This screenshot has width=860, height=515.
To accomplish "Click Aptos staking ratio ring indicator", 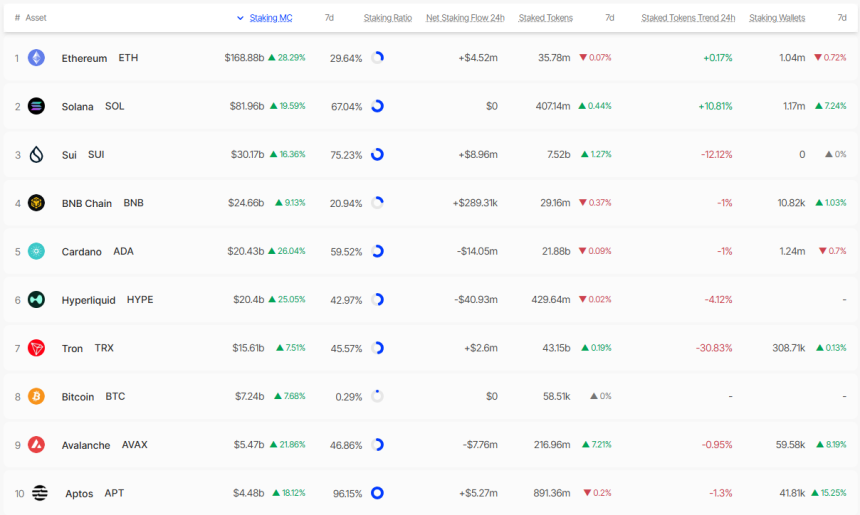I will (x=377, y=493).
